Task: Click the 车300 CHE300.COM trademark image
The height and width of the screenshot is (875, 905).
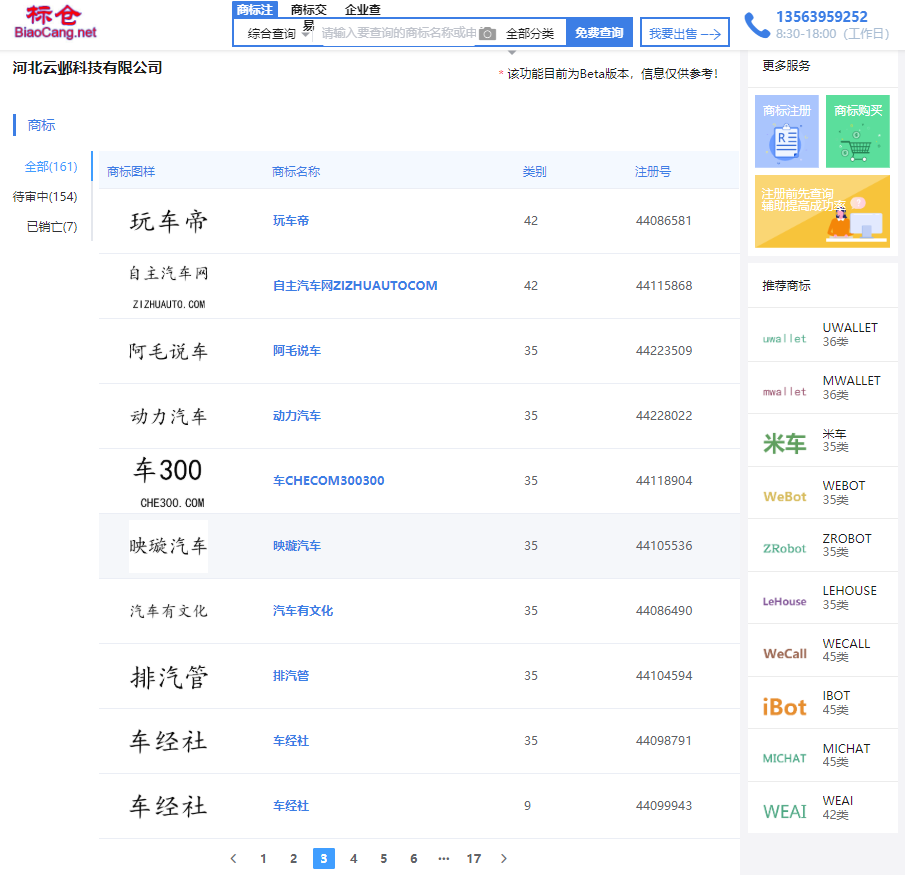Action: point(169,481)
